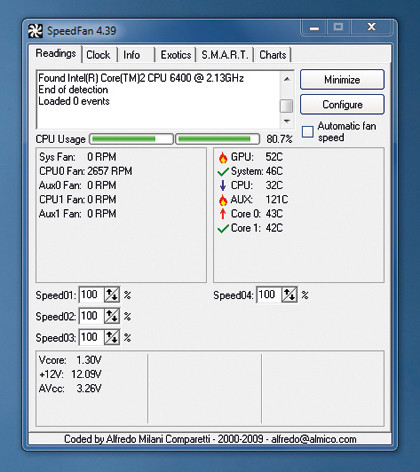Enable the Automatic fan speed checkbox
The width and height of the screenshot is (420, 472).
click(307, 132)
